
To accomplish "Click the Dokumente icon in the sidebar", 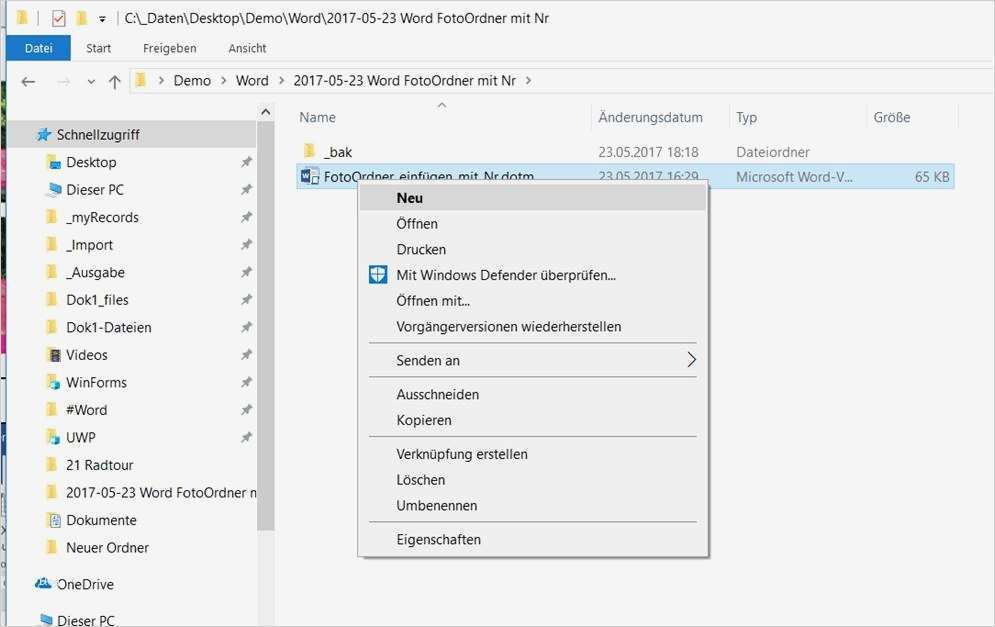I will [x=54, y=520].
